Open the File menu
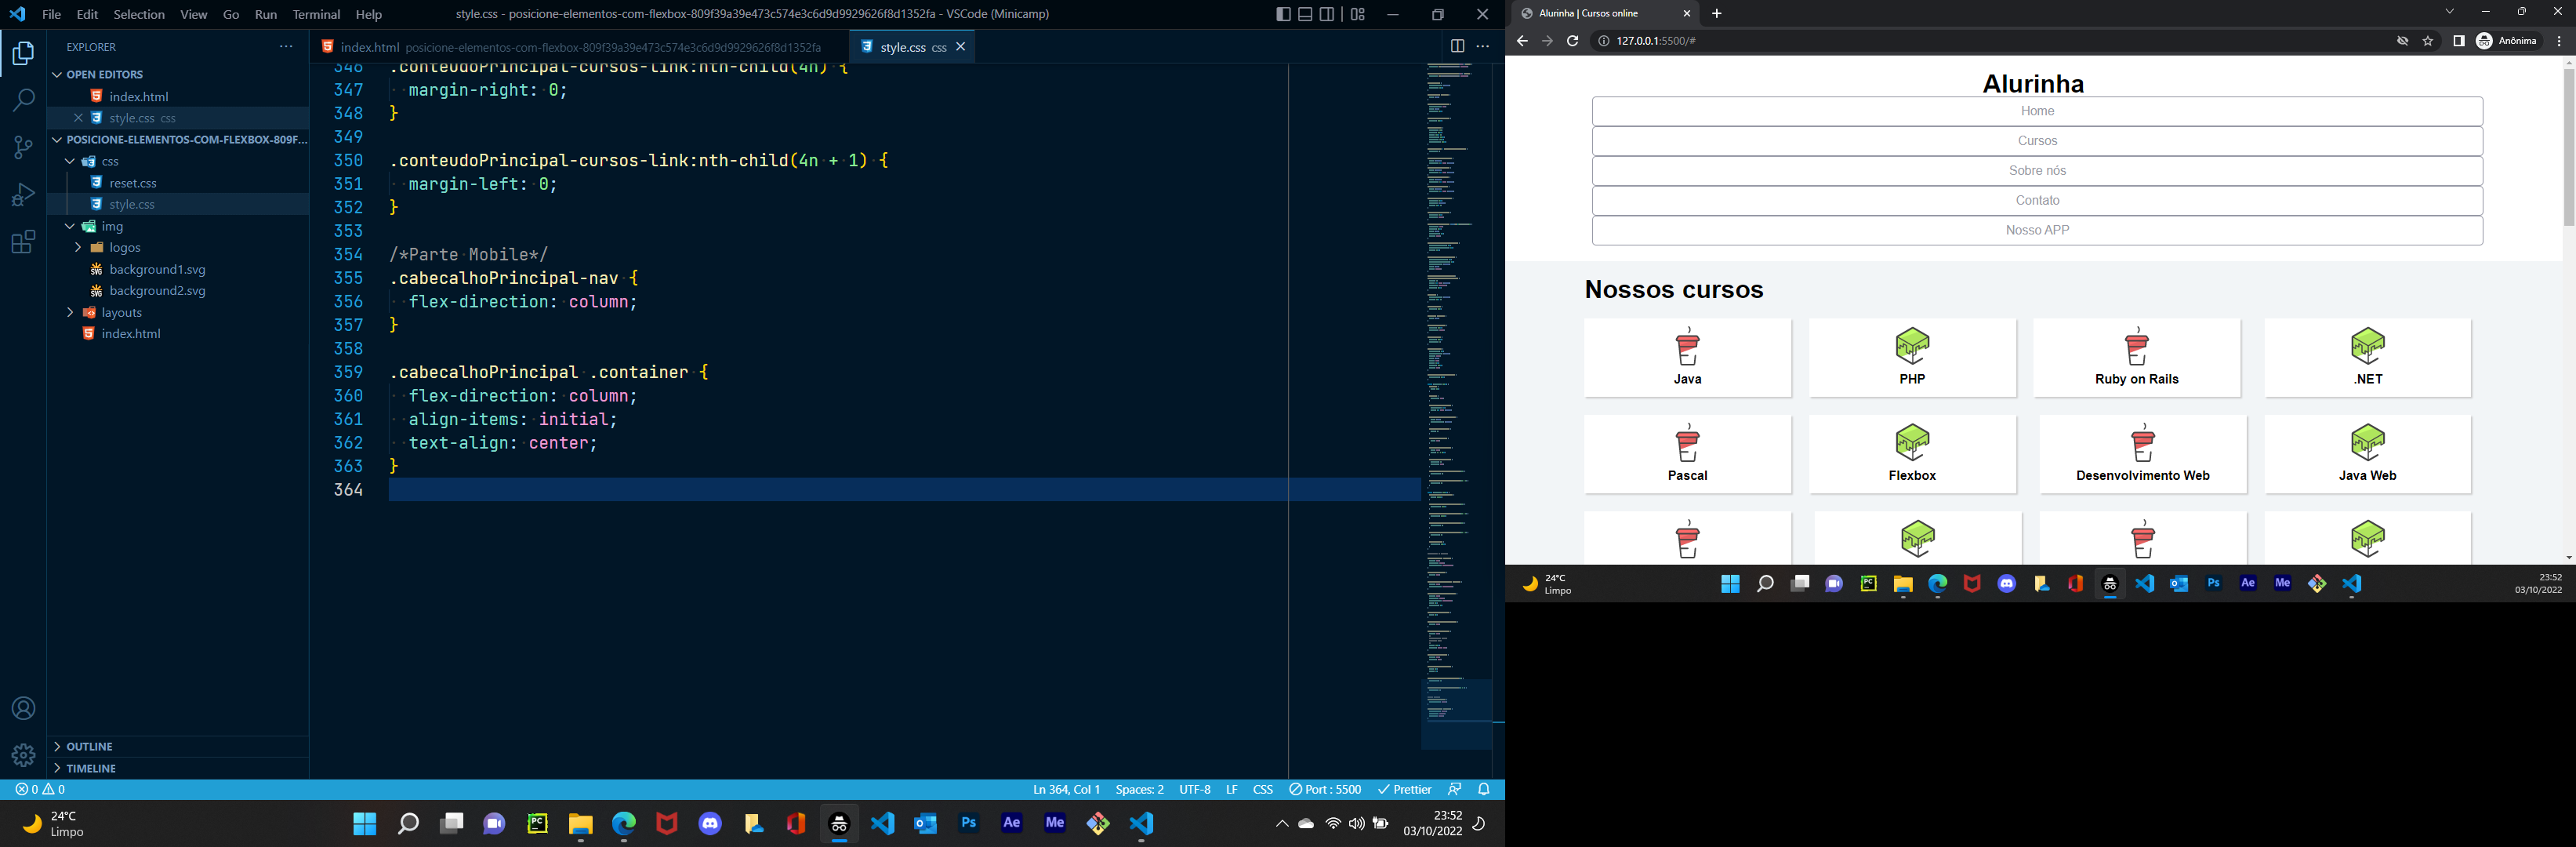 (x=52, y=14)
